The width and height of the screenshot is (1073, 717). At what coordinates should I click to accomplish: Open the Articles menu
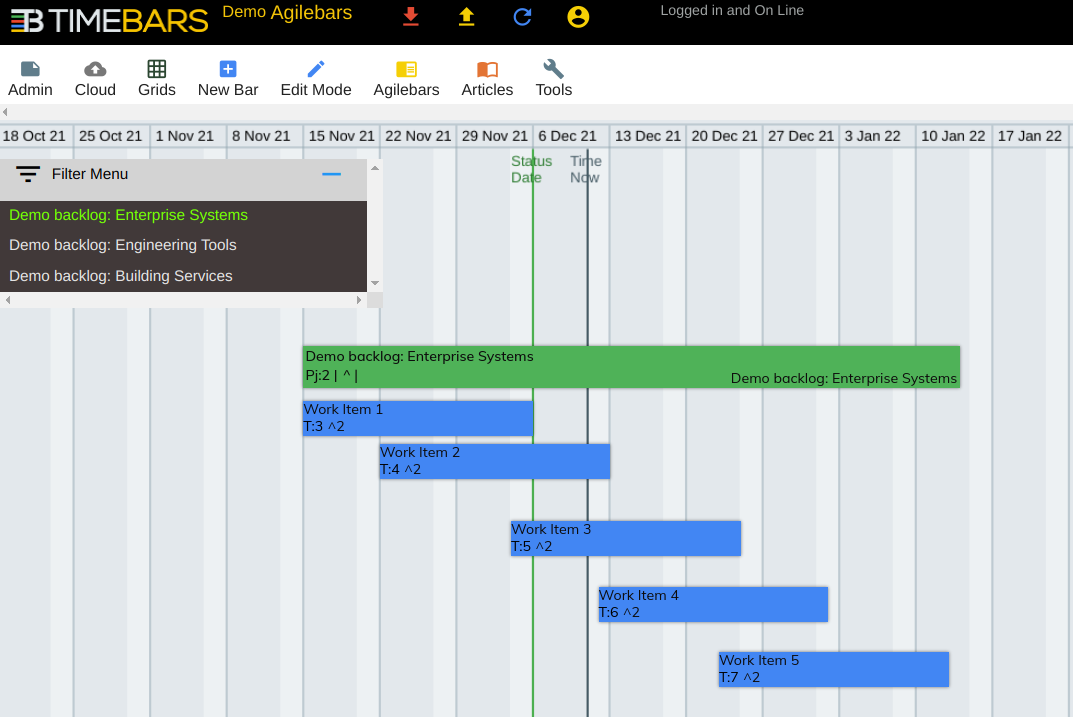(487, 78)
